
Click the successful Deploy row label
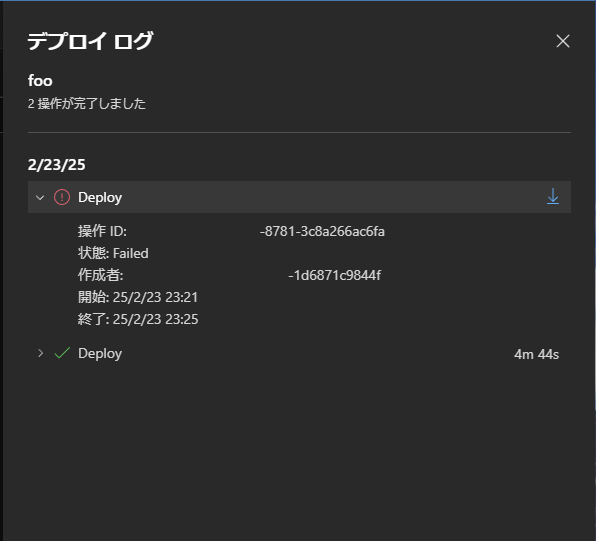[x=100, y=354]
